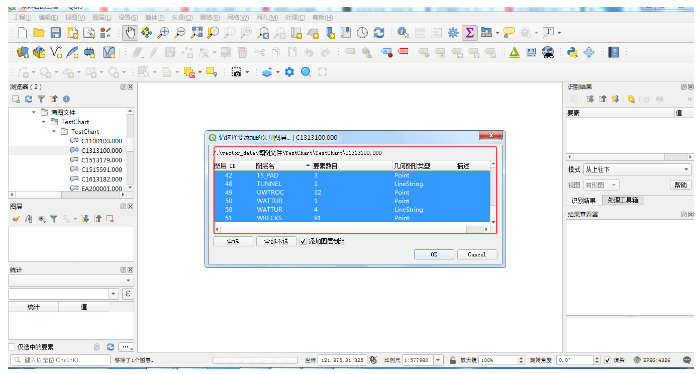Screen dimensions: 699x374
Task: Toggle the render checkbox in status bar
Action: [608, 360]
